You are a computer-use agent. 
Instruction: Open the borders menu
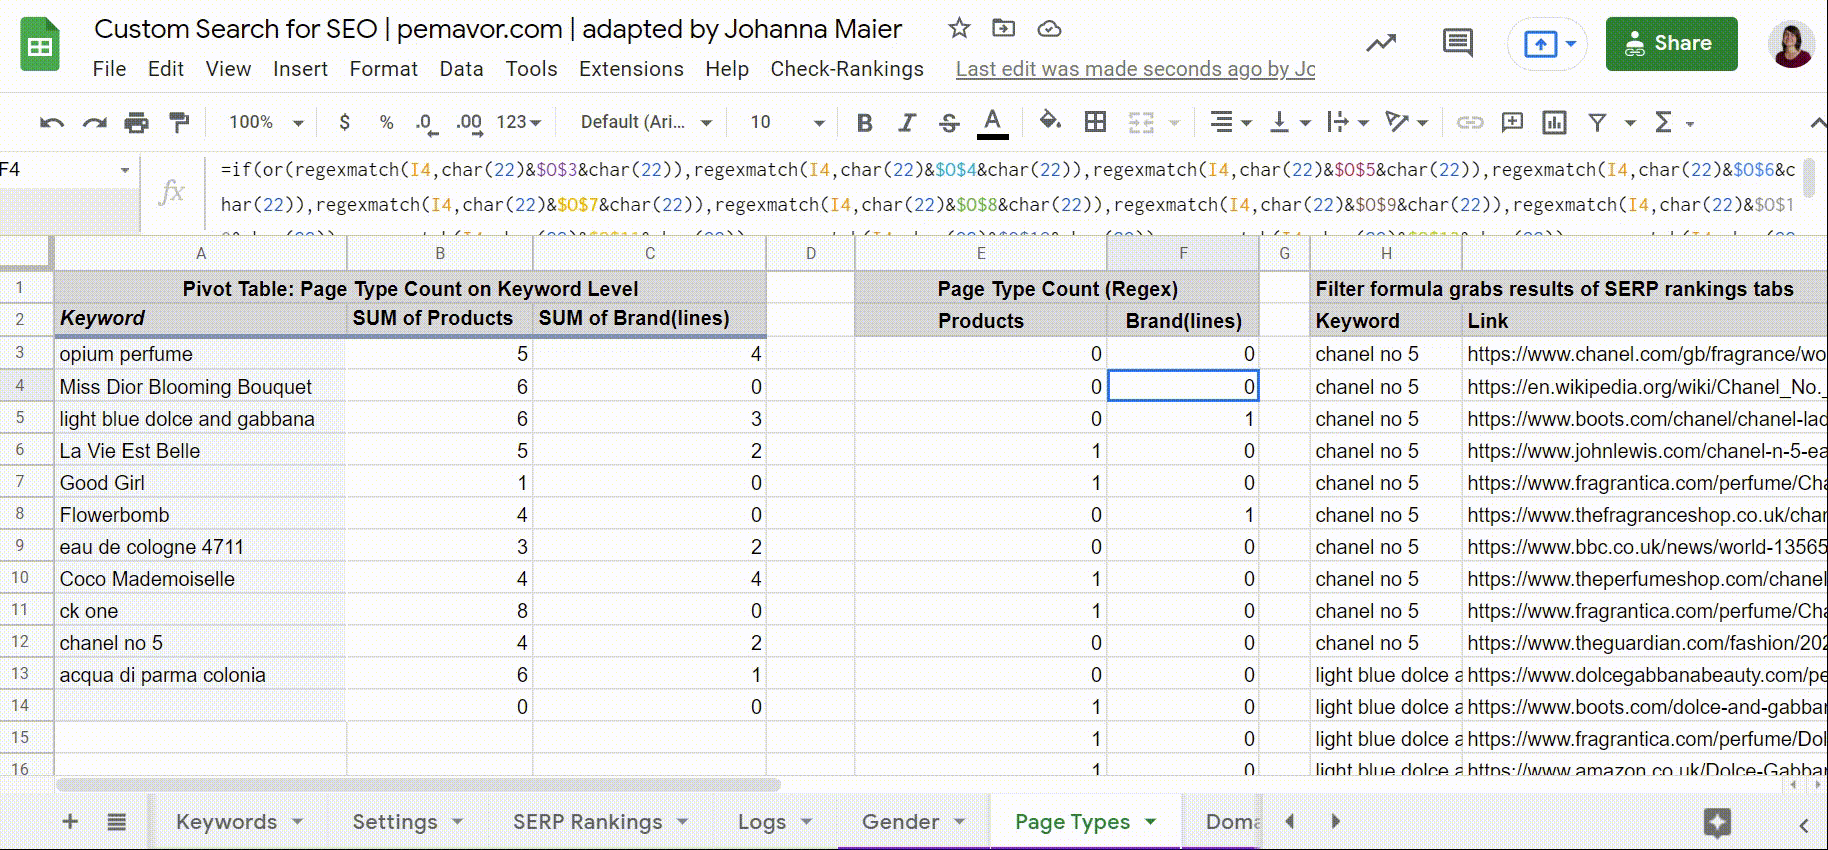[1096, 122]
